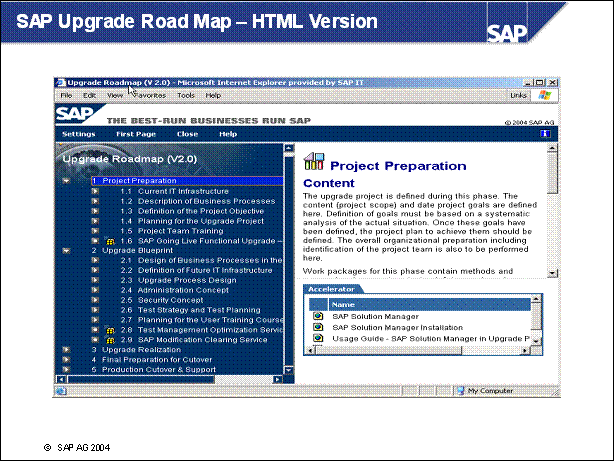
Task: Click the Project Preparation header icon
Action: point(313,163)
